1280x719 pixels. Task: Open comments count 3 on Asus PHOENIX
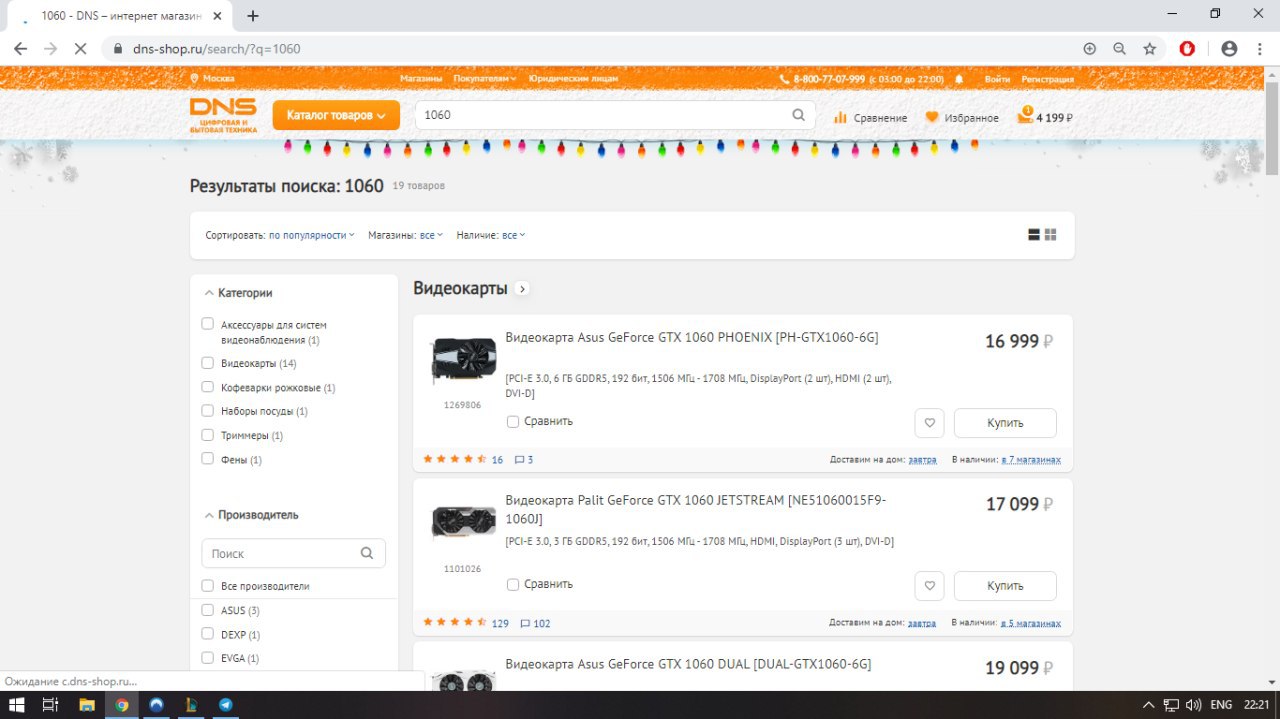524,460
